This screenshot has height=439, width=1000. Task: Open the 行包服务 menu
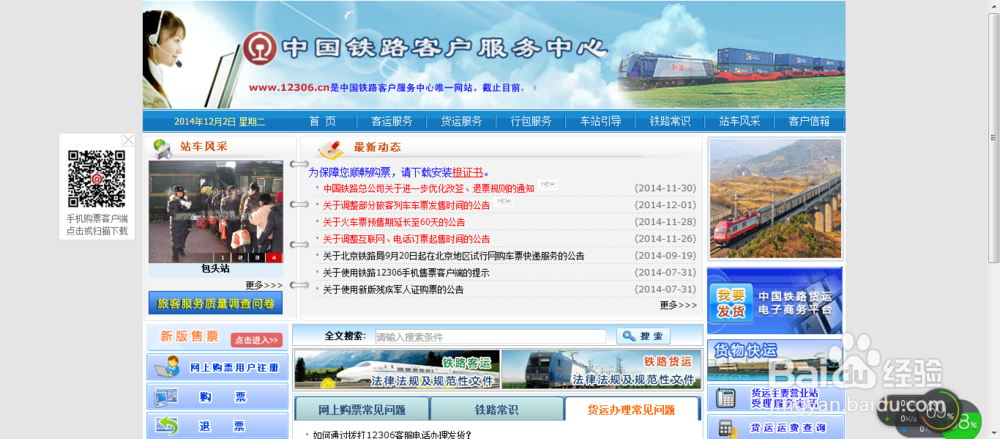tap(531, 121)
